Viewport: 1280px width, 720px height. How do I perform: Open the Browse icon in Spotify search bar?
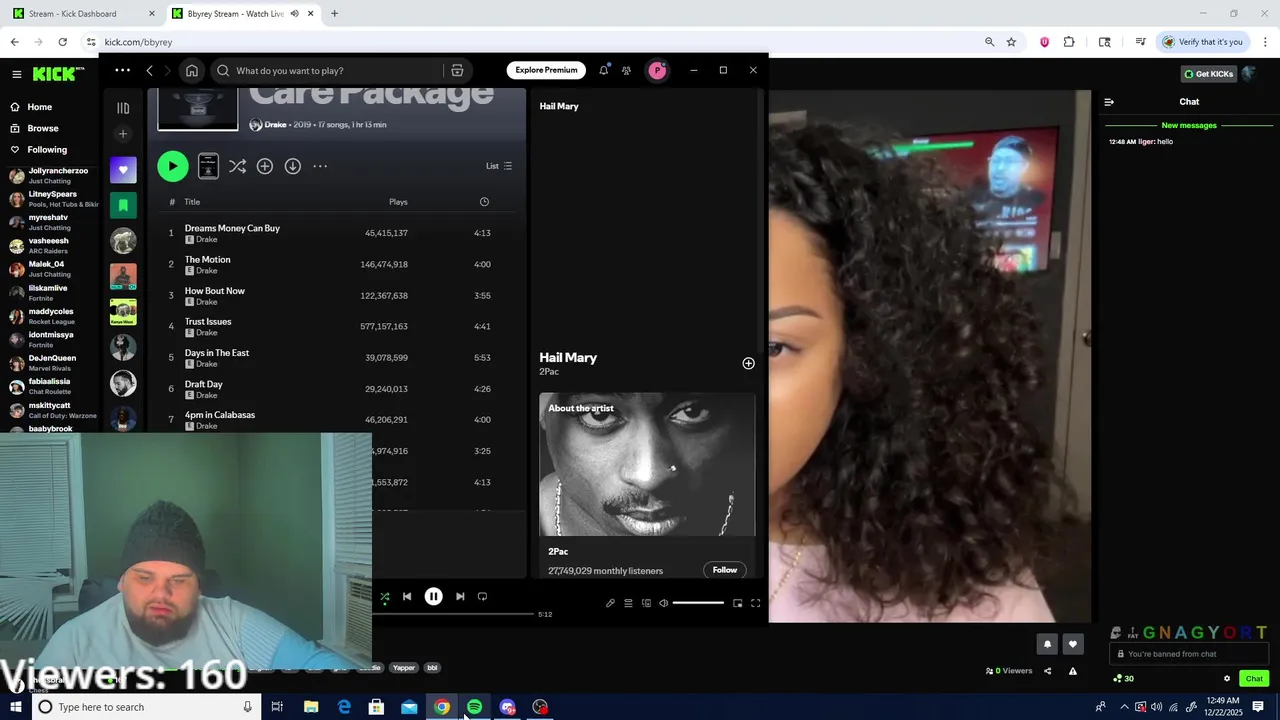(x=457, y=71)
